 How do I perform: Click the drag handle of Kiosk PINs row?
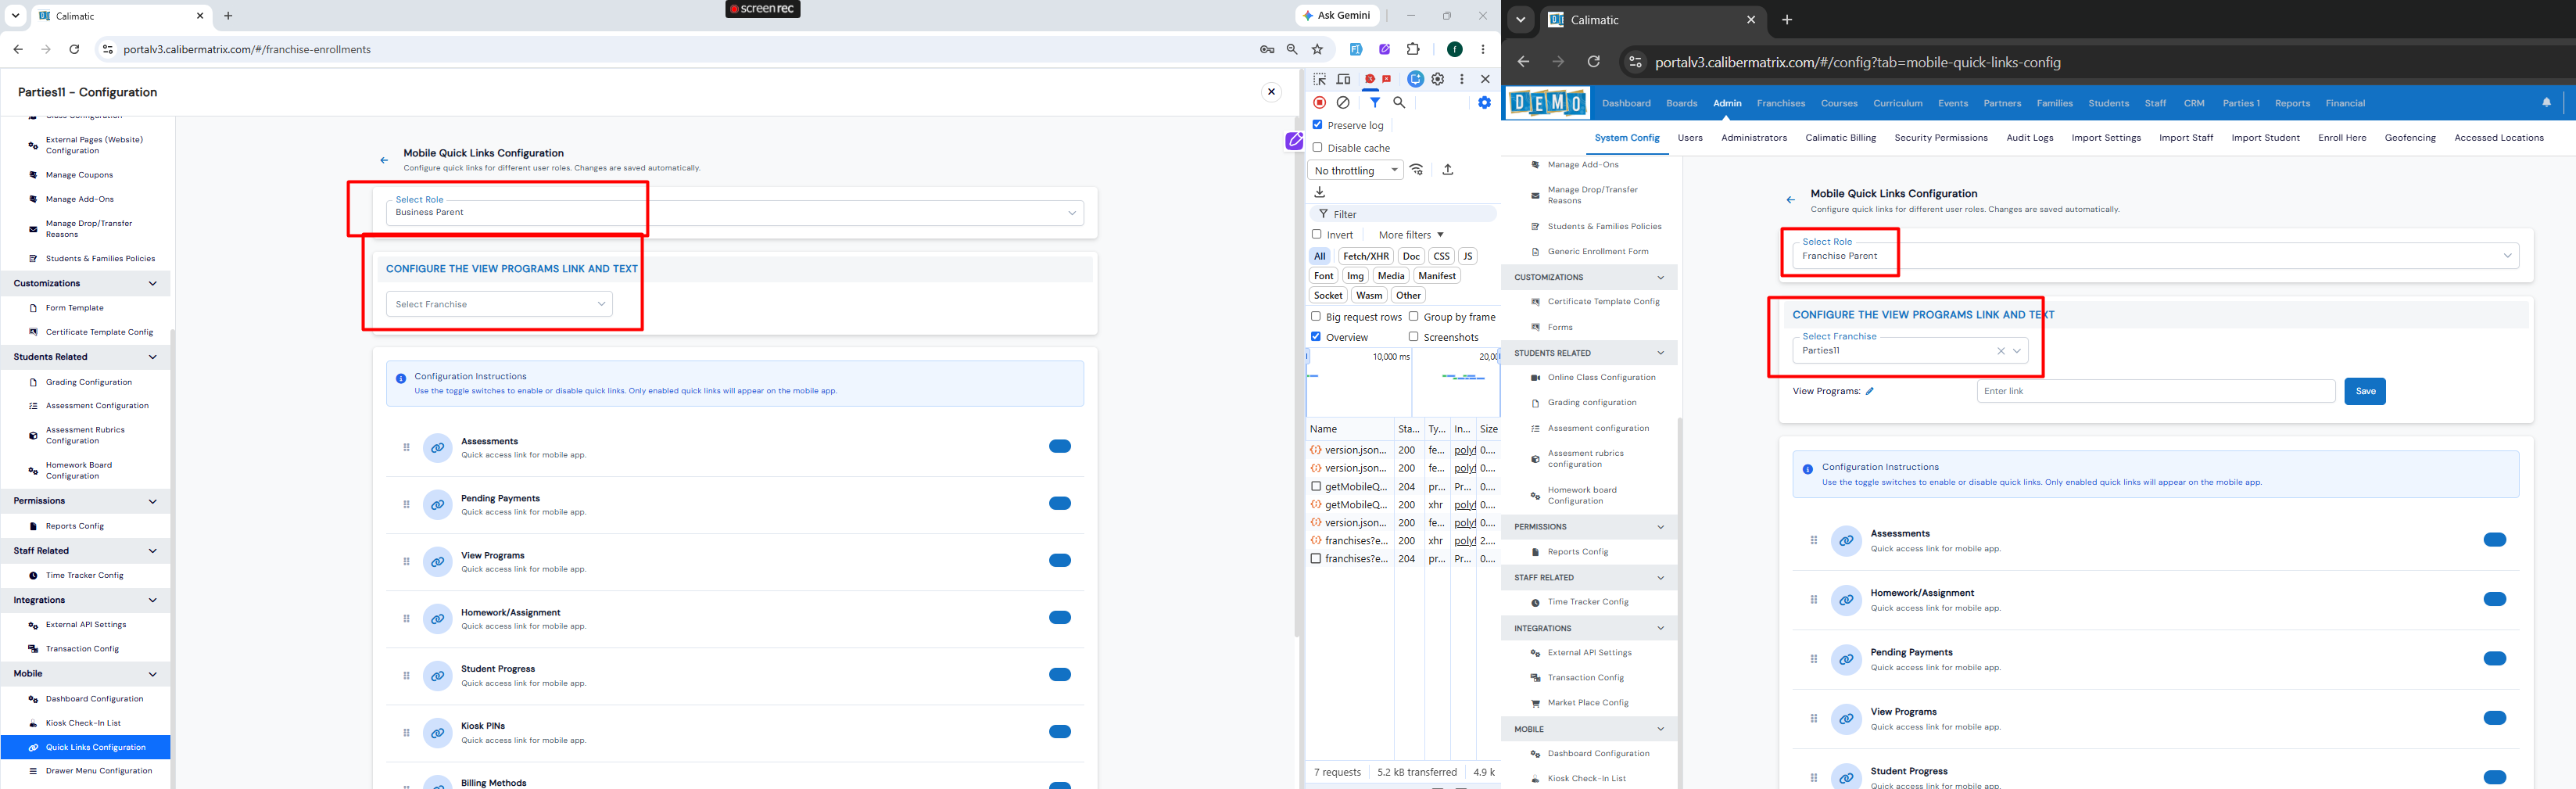pyautogui.click(x=406, y=733)
